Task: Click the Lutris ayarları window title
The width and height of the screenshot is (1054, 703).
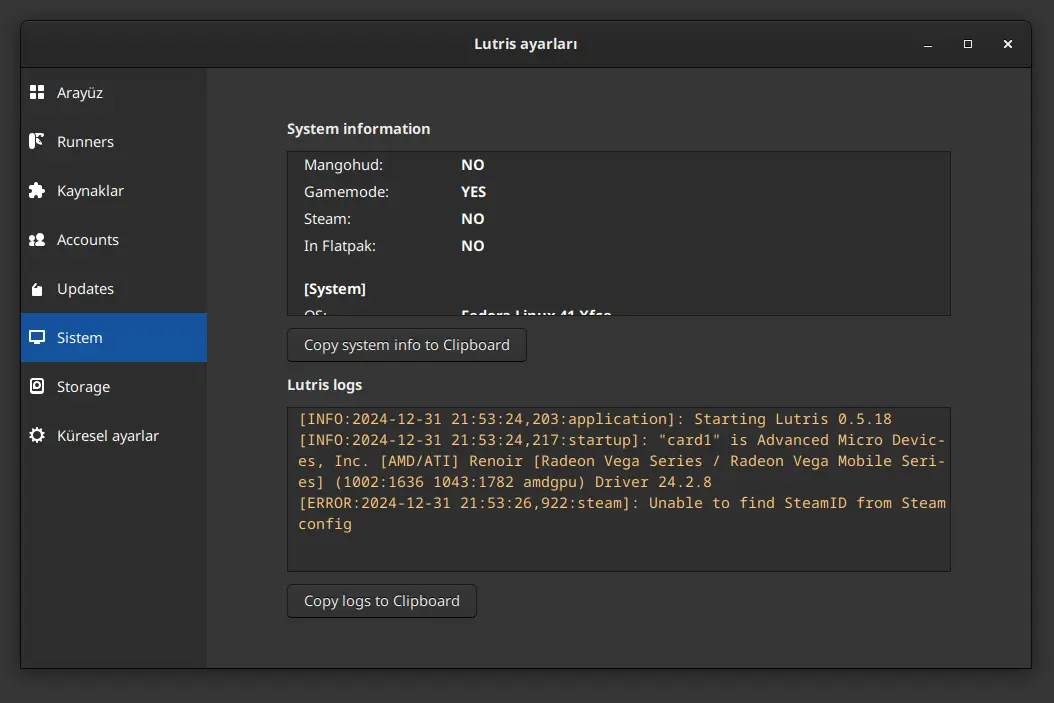Action: click(526, 44)
